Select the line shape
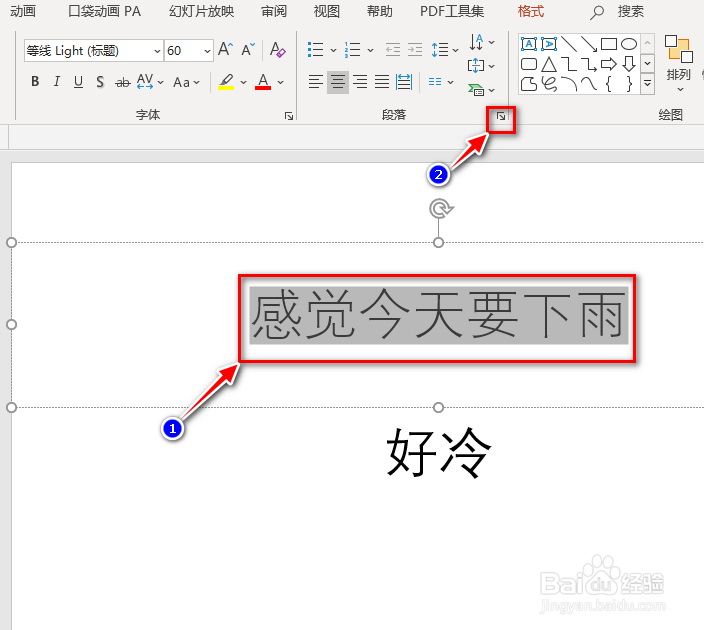The width and height of the screenshot is (704, 630). (569, 44)
